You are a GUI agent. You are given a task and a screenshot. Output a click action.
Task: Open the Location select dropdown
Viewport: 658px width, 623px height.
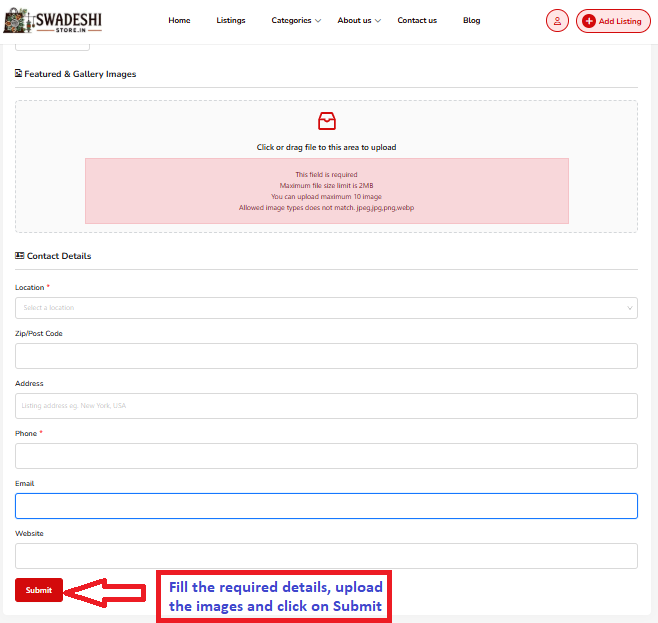click(326, 308)
